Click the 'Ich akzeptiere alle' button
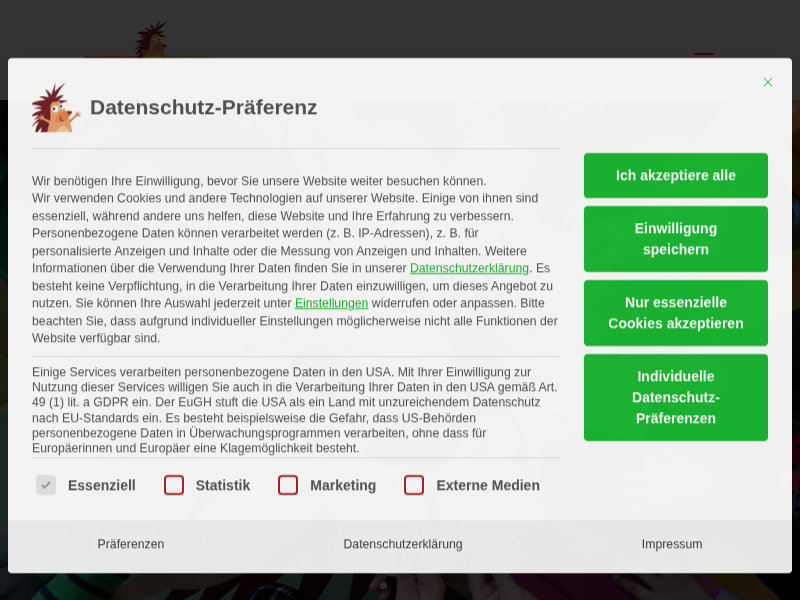 [676, 174]
